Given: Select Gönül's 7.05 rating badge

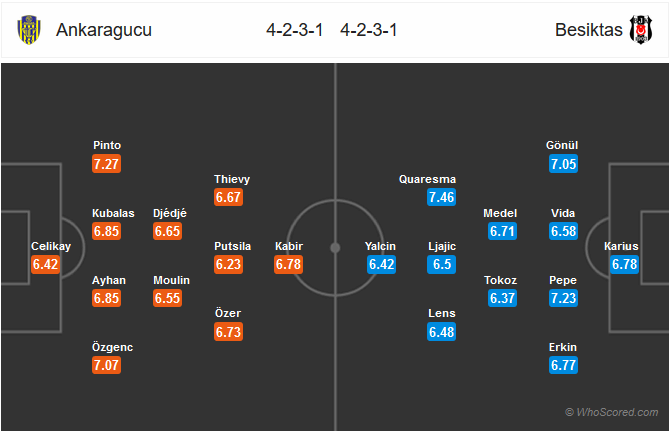Looking at the screenshot, I should [x=563, y=164].
